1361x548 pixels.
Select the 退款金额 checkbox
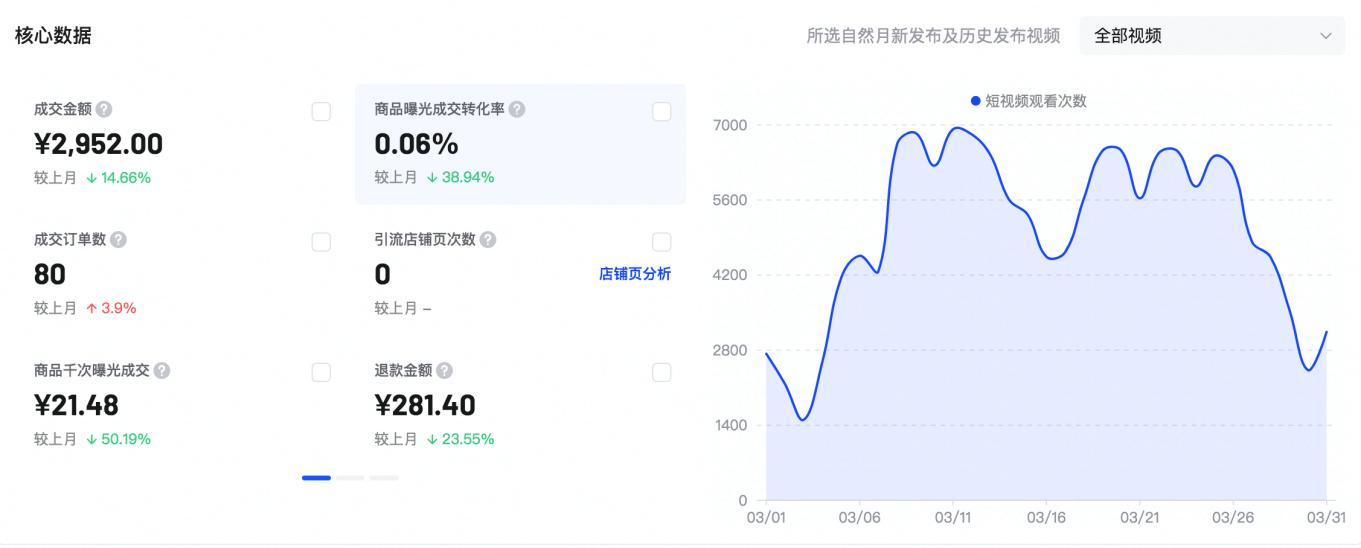(x=661, y=372)
